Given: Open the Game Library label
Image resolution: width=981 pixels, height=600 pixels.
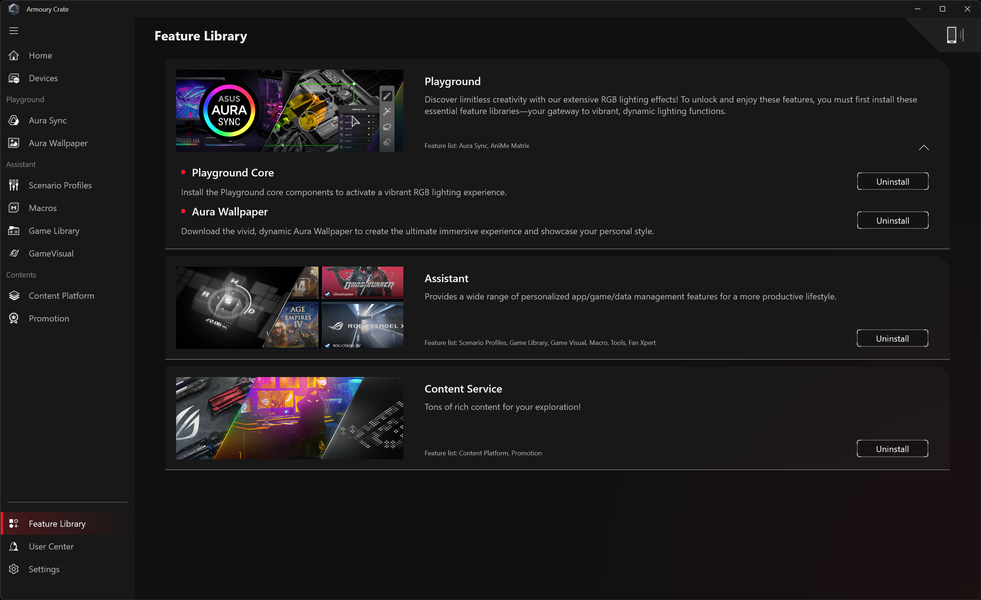Looking at the screenshot, I should [54, 231].
